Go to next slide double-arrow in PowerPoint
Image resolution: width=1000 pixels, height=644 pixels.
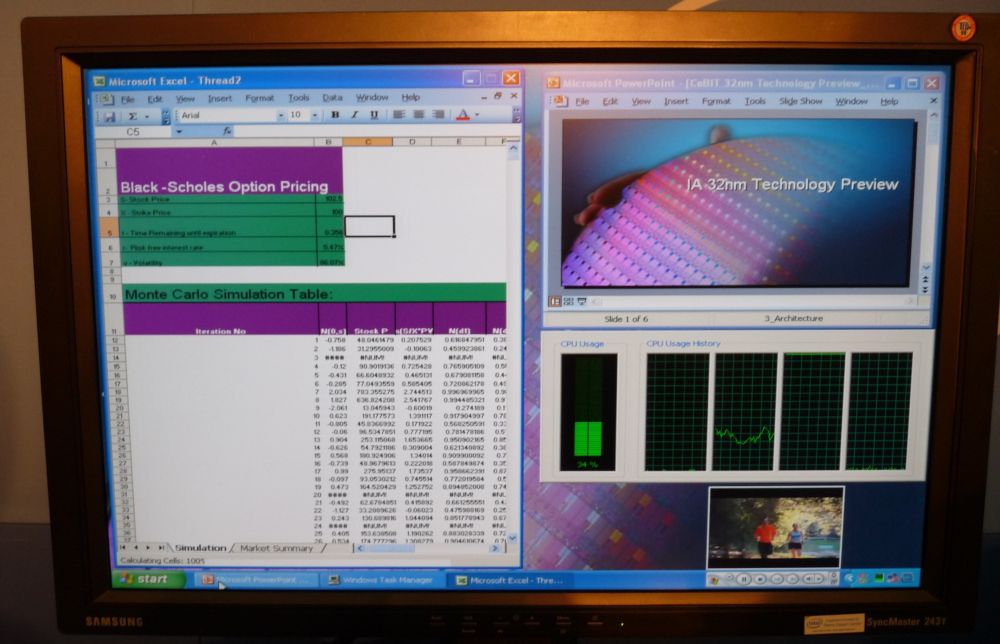point(925,289)
